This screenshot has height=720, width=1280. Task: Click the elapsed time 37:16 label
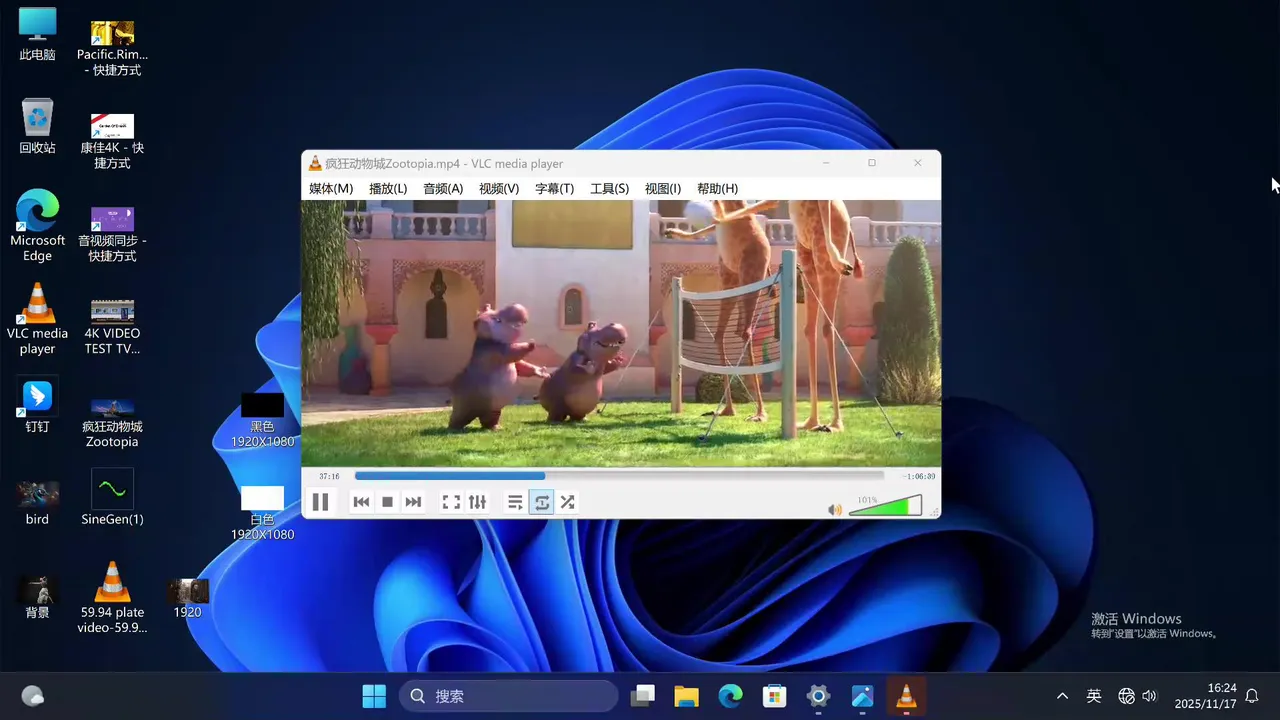(329, 477)
